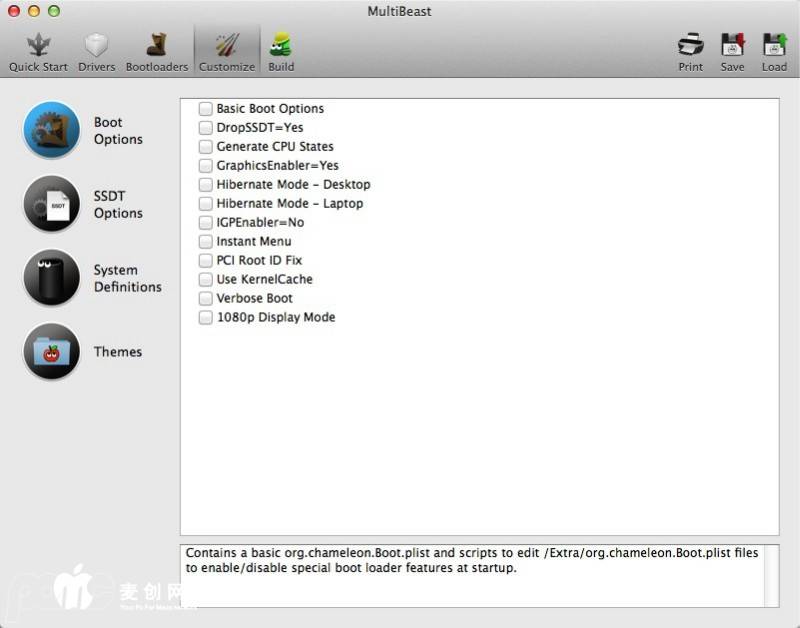
Task: Click the description pane scrollbar
Action: point(771,575)
